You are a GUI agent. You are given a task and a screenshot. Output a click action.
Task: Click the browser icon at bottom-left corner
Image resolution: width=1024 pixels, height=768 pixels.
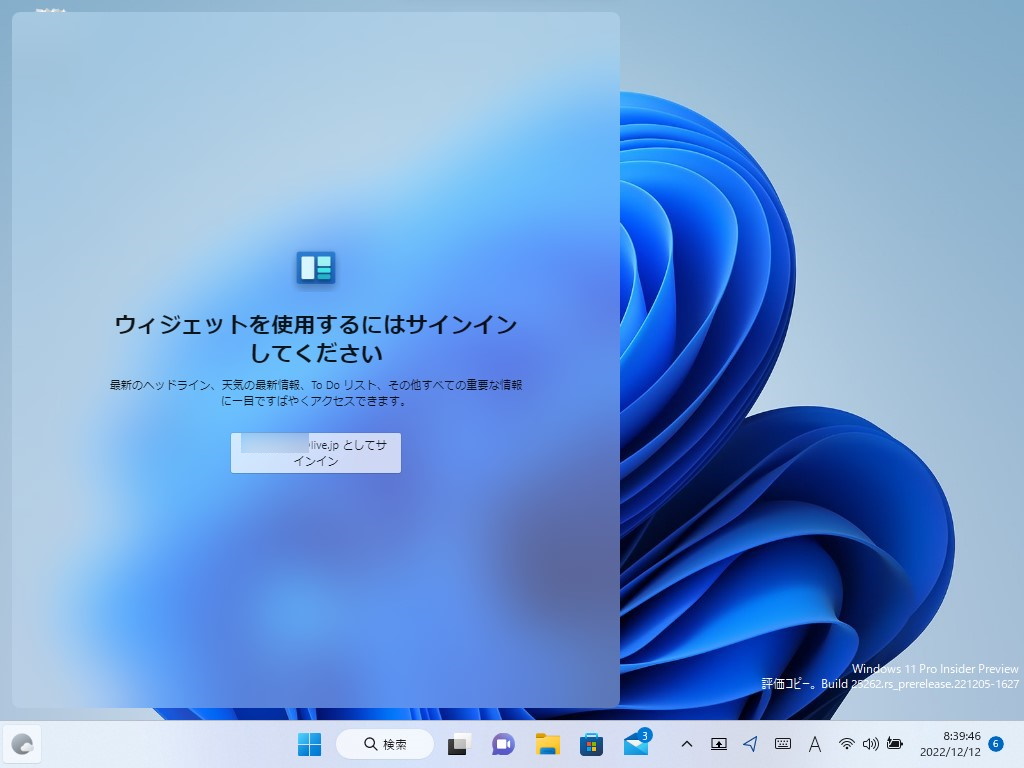click(x=22, y=744)
